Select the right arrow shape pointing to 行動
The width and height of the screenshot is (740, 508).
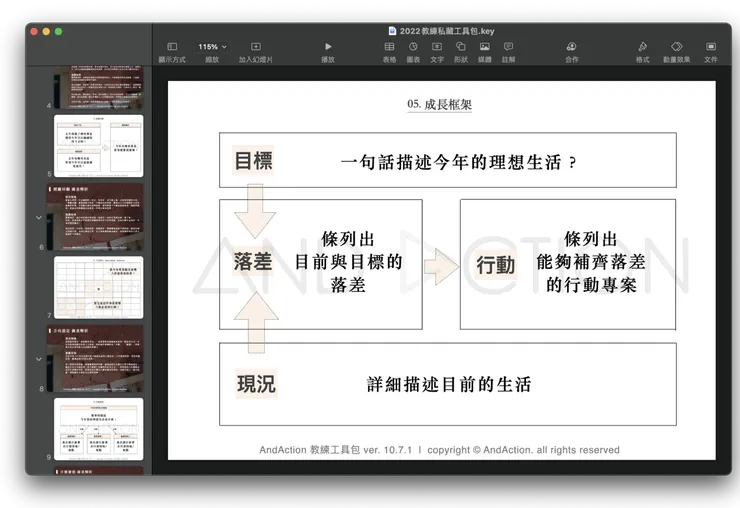click(x=441, y=267)
